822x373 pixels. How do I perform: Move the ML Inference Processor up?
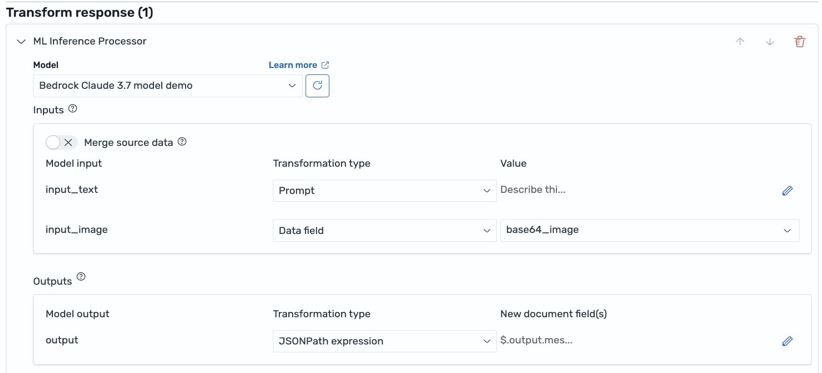coord(740,42)
